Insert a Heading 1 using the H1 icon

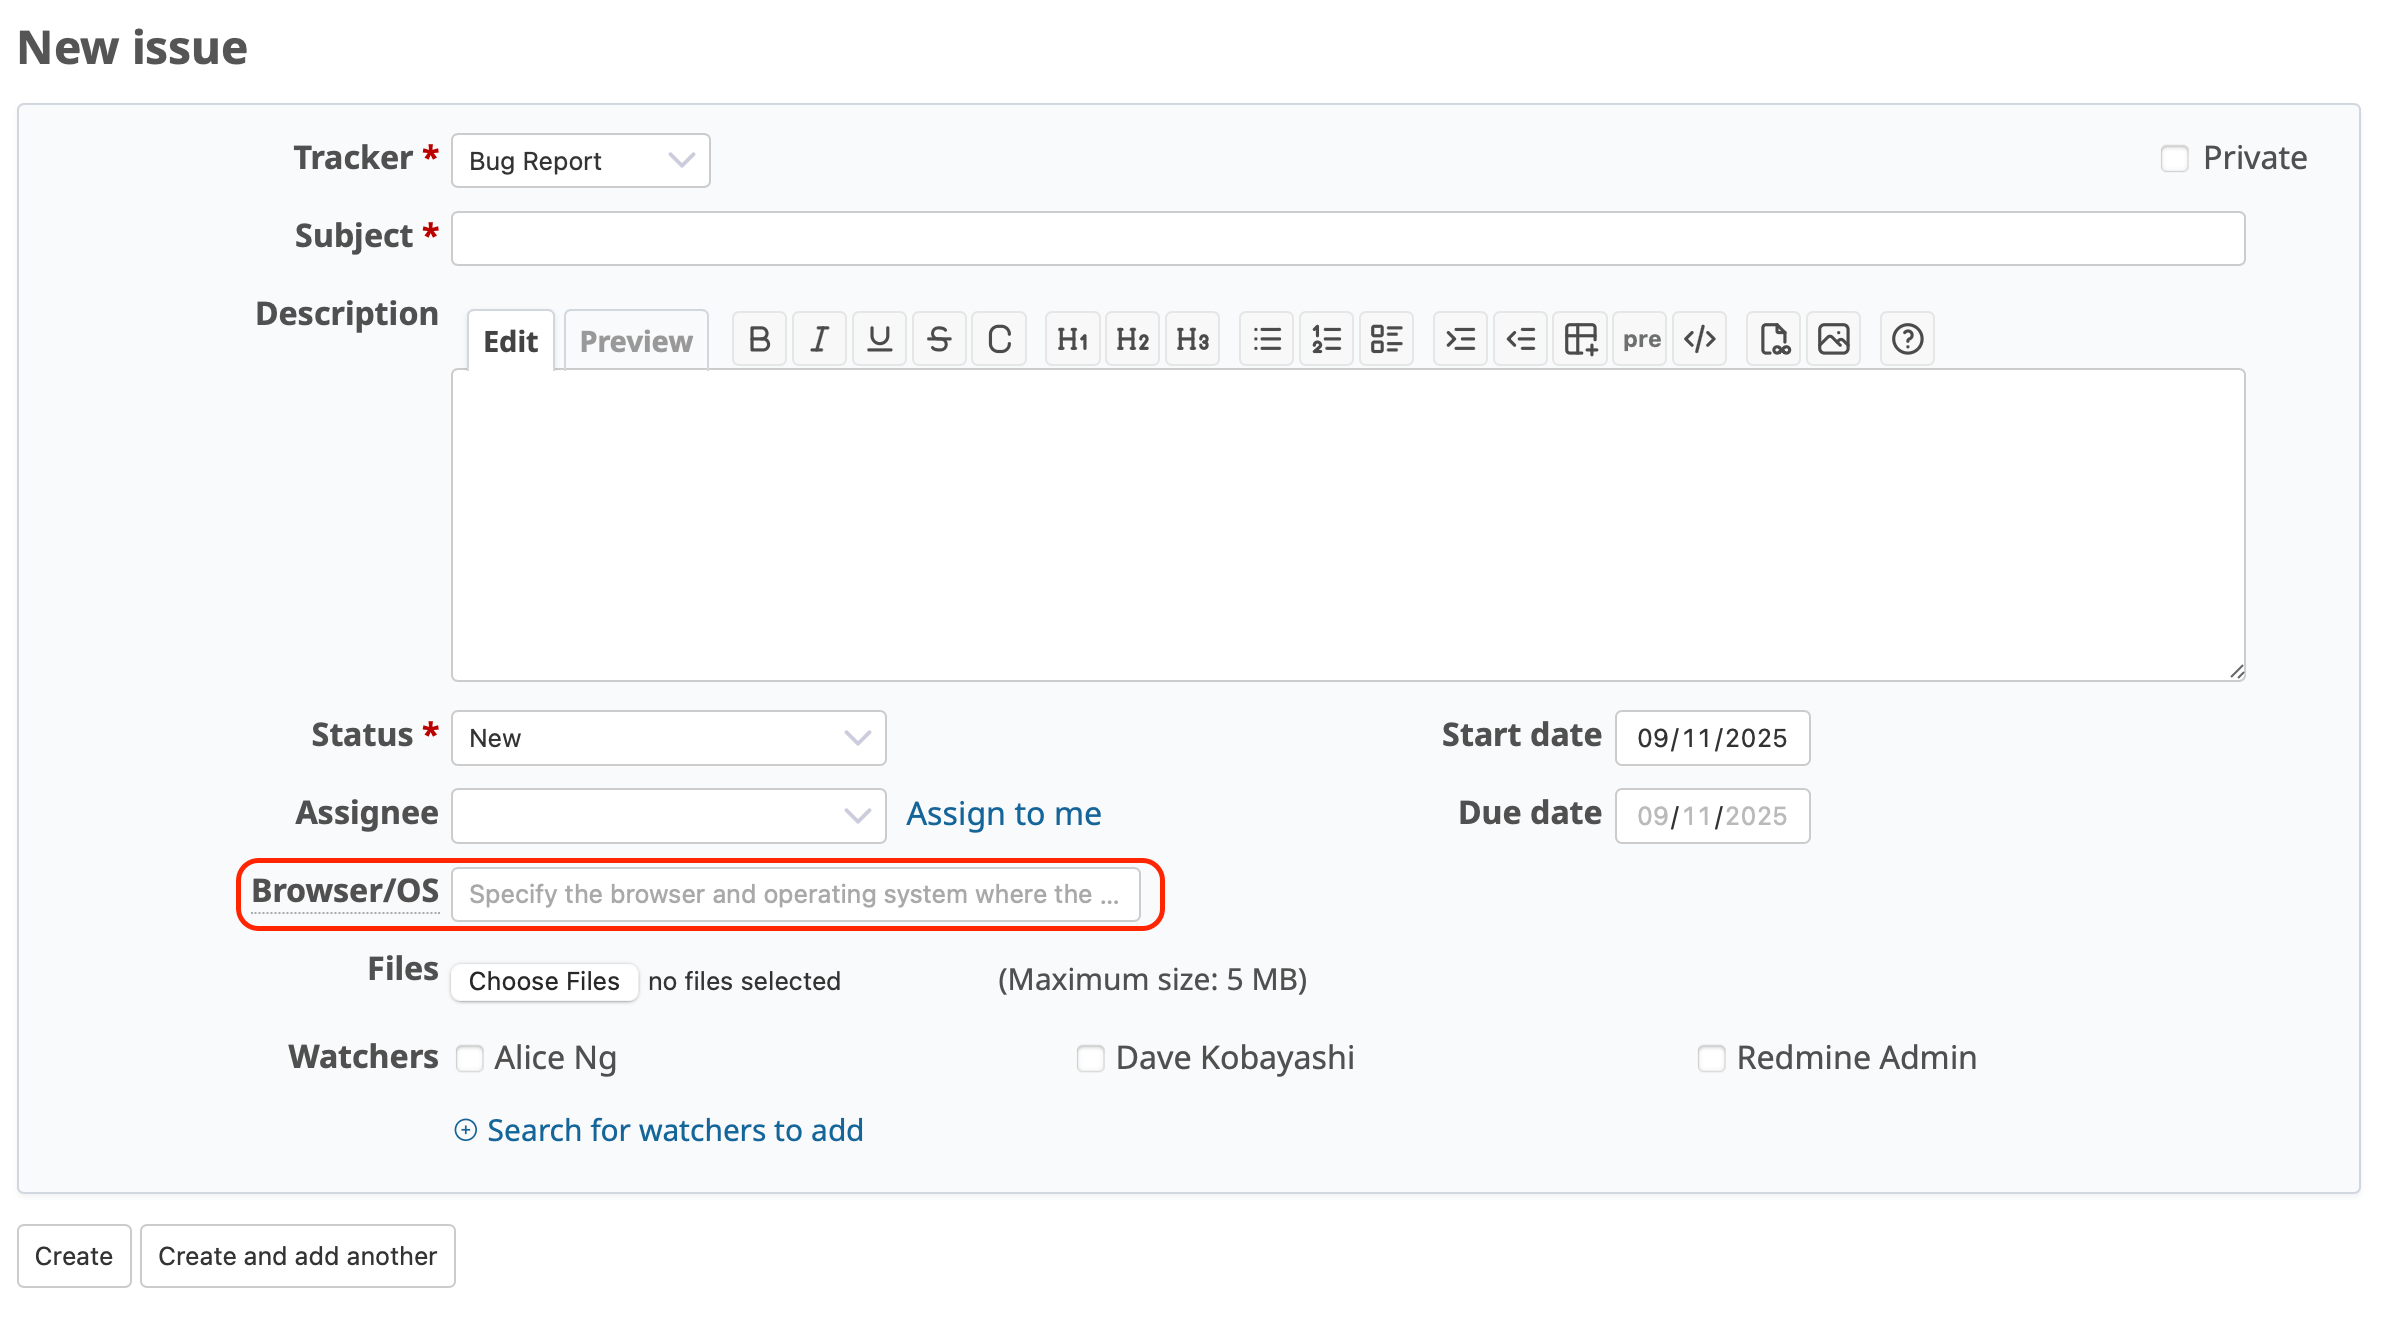(1072, 339)
